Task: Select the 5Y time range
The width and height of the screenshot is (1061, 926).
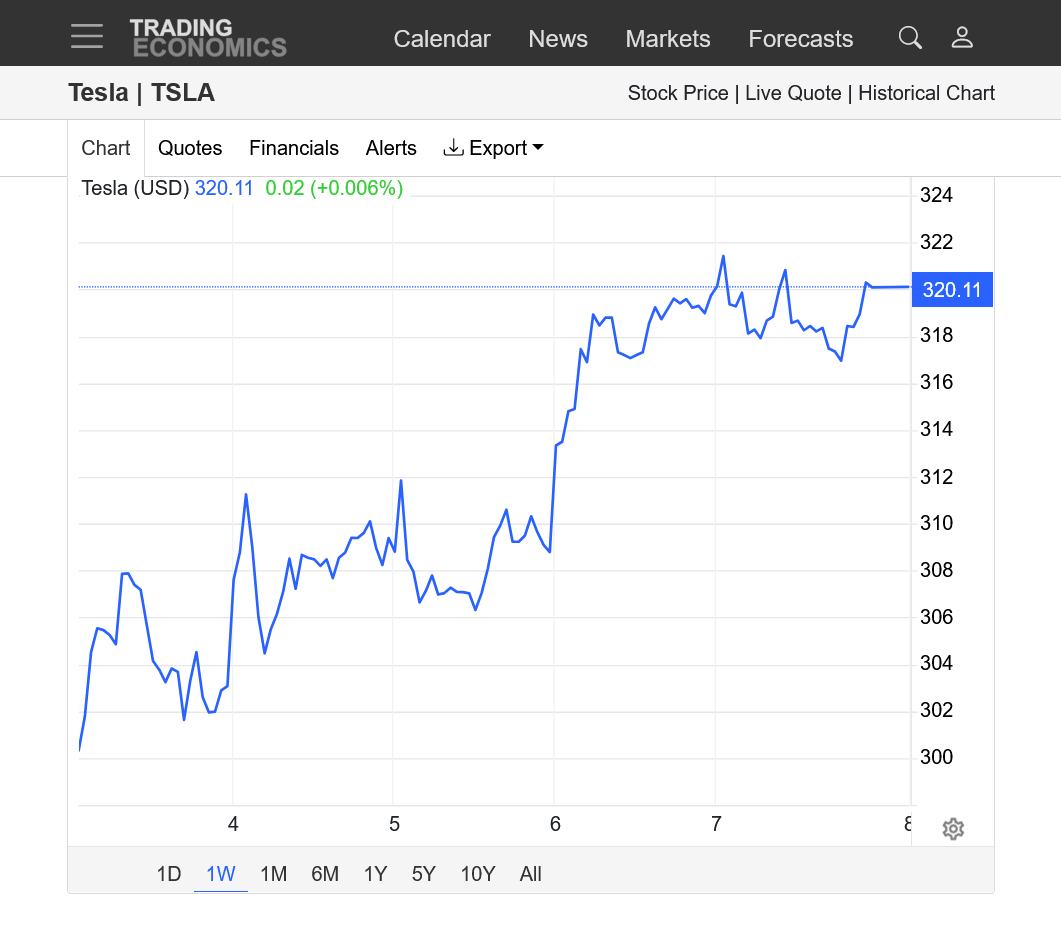Action: point(424,874)
